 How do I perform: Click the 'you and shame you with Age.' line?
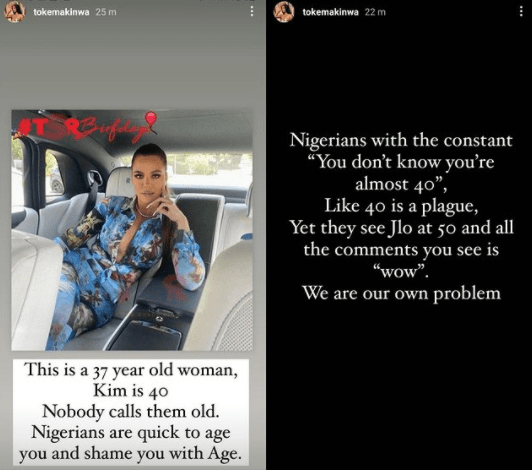131,454
